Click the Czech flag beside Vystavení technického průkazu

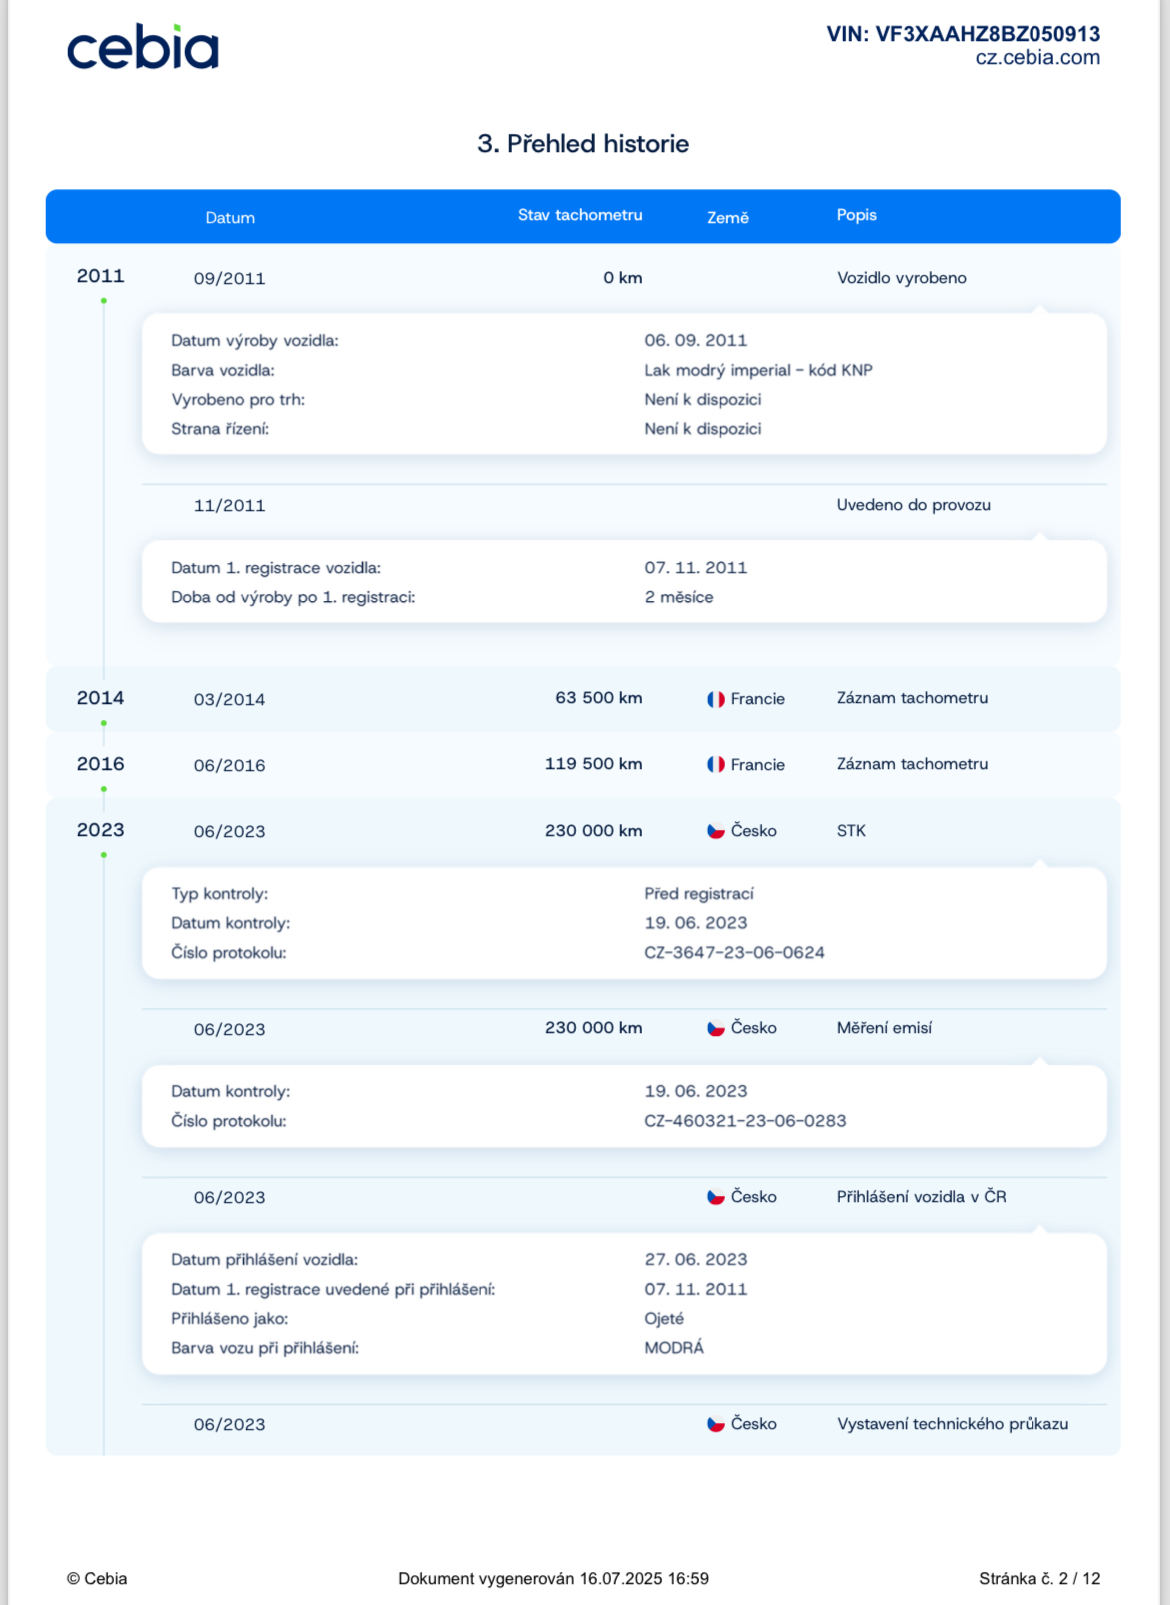coord(716,1424)
